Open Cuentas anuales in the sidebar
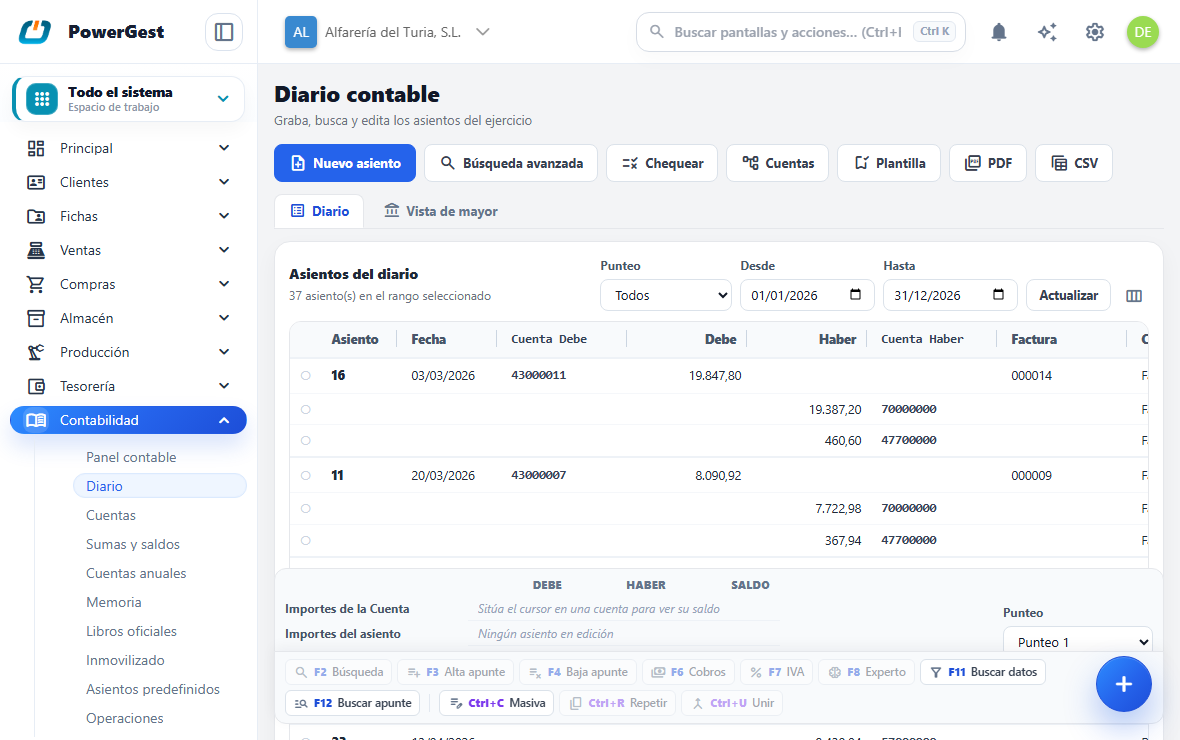The width and height of the screenshot is (1180, 740). [136, 573]
